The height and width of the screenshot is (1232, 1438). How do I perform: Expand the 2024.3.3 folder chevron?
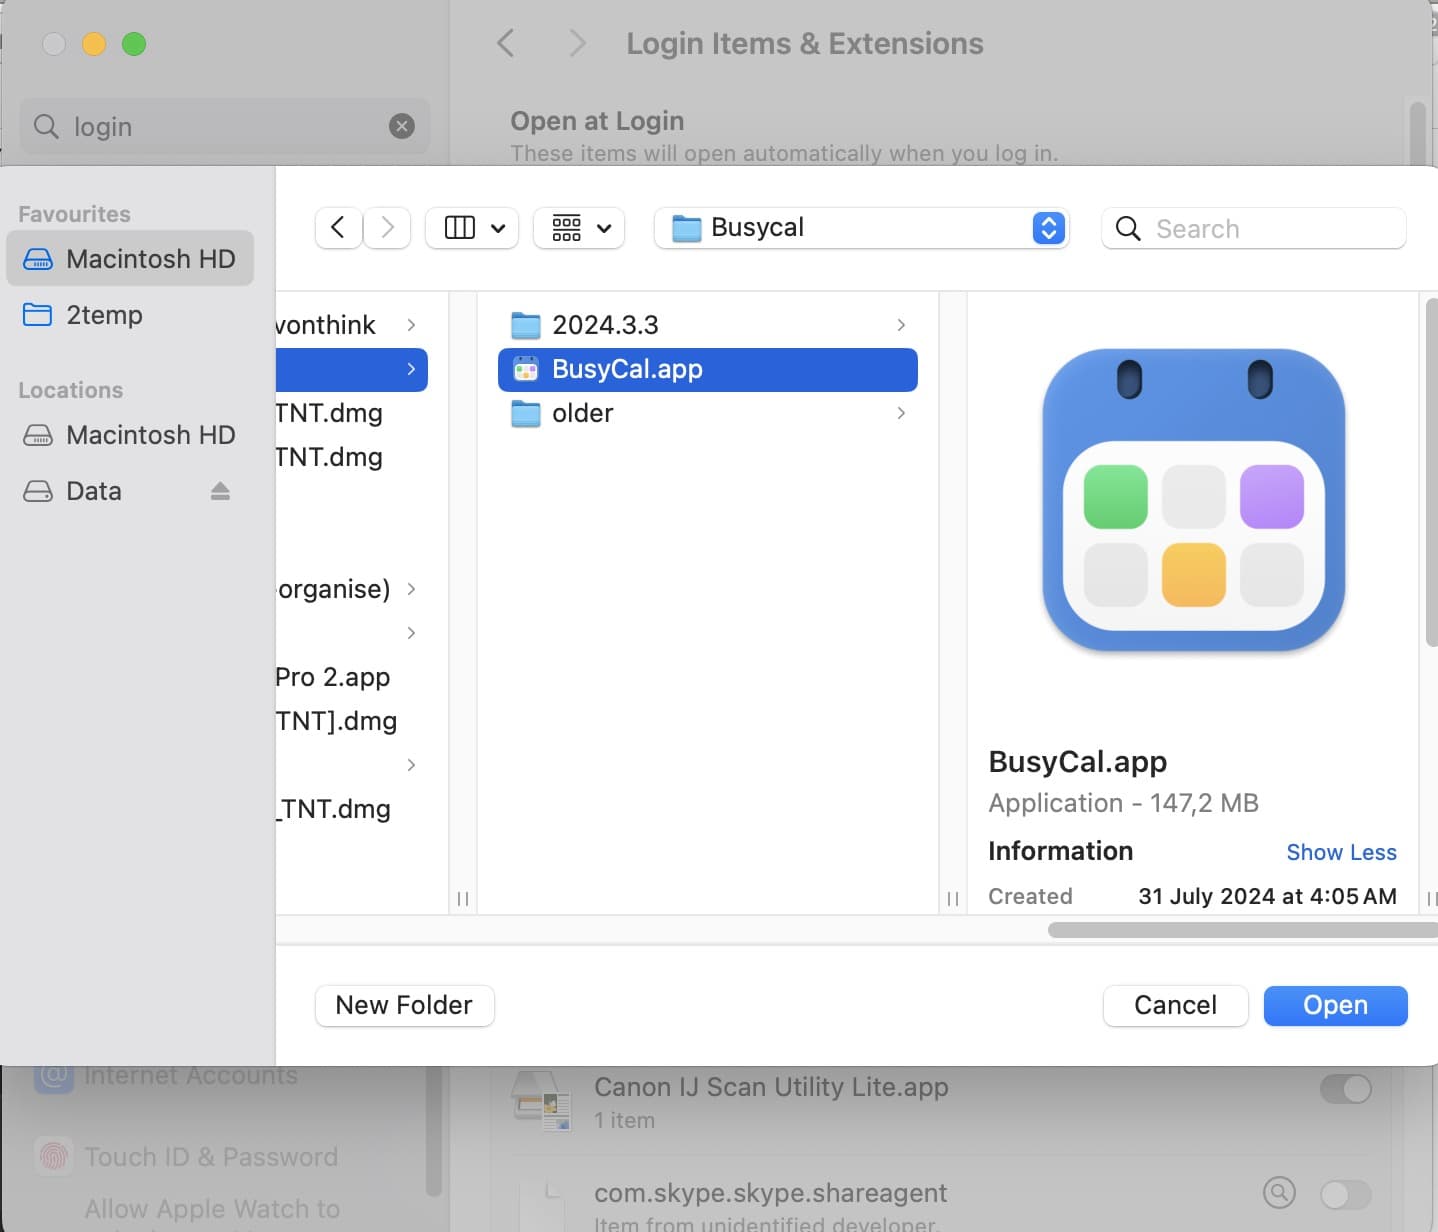pos(901,325)
